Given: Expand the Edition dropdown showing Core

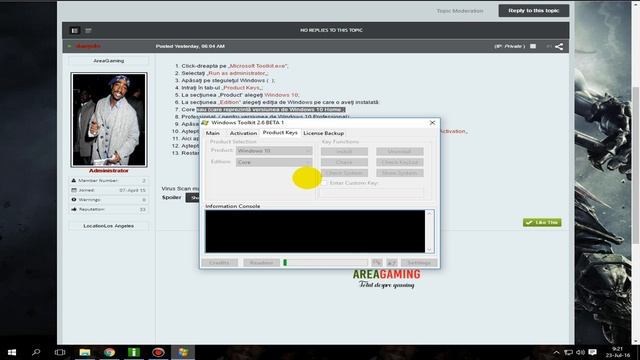Looking at the screenshot, I should (x=274, y=162).
